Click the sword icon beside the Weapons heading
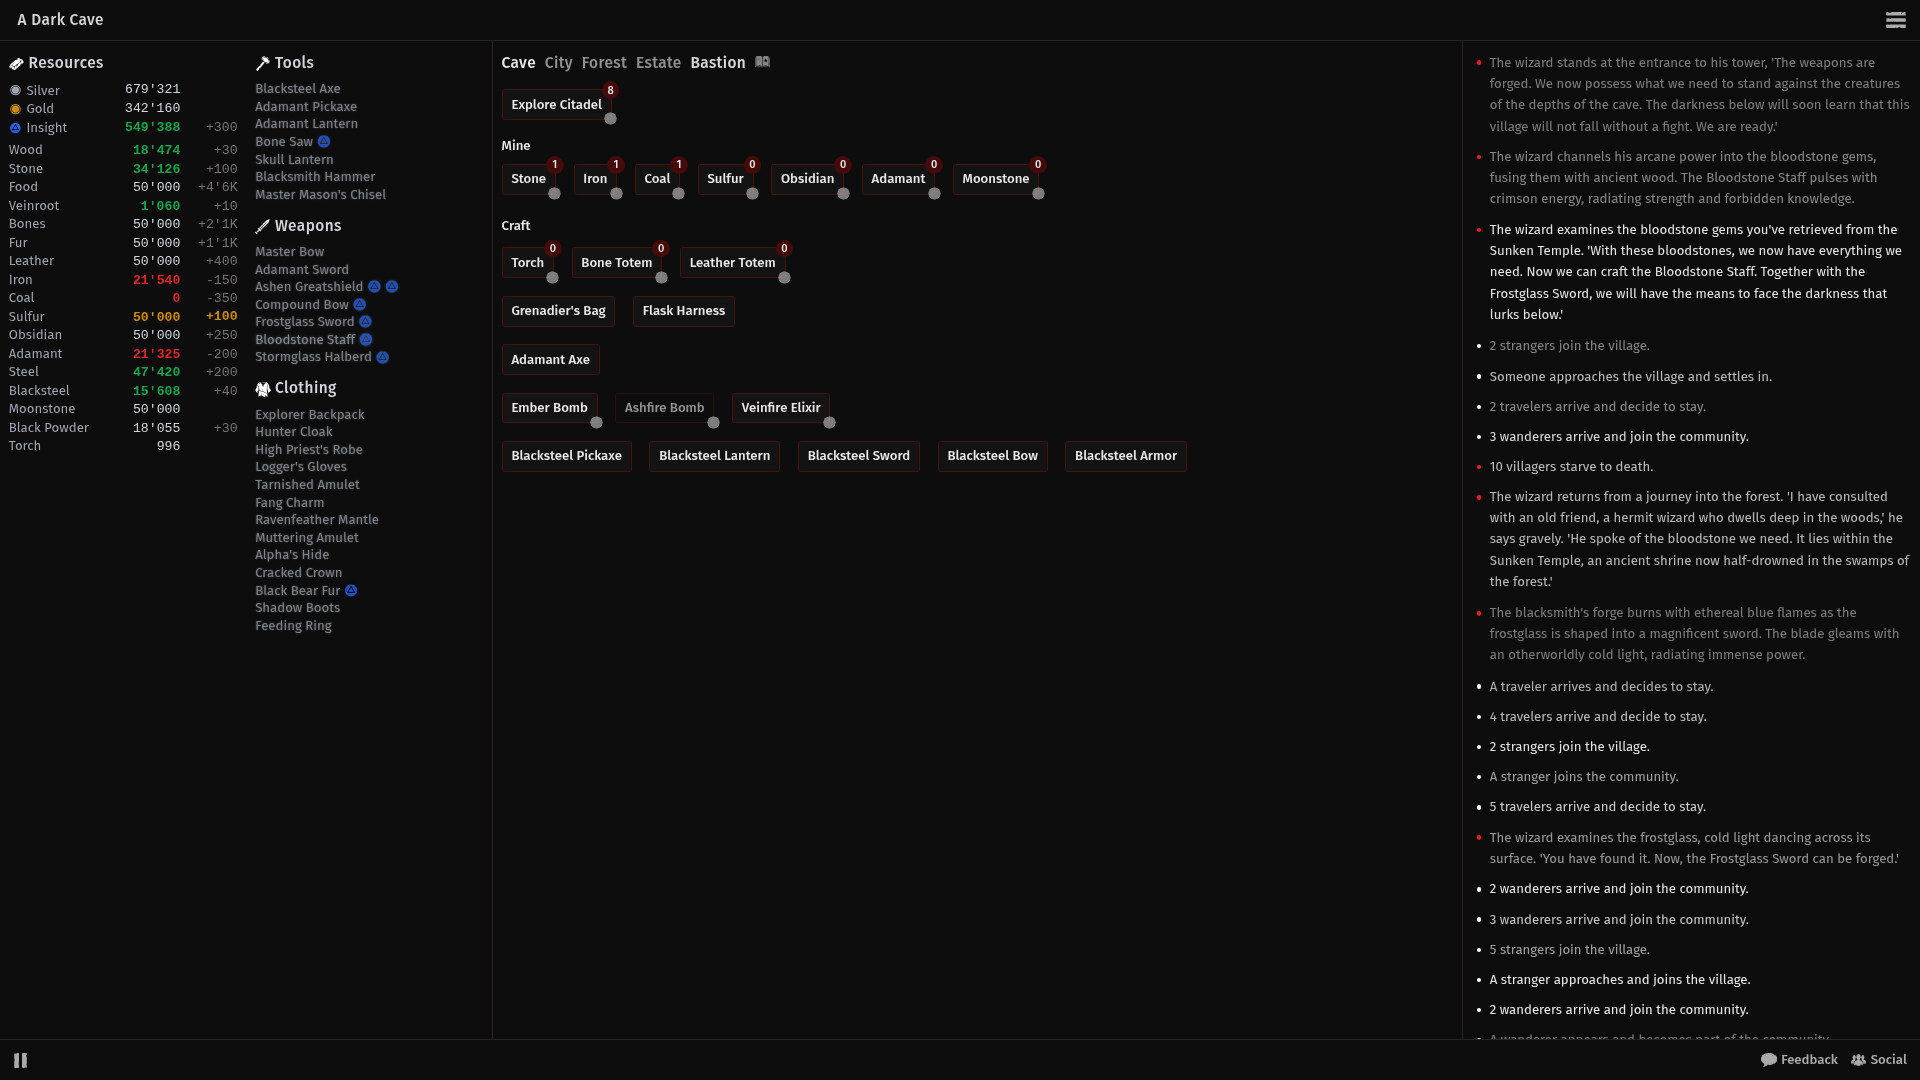This screenshot has width=1920, height=1080. pyautogui.click(x=263, y=226)
